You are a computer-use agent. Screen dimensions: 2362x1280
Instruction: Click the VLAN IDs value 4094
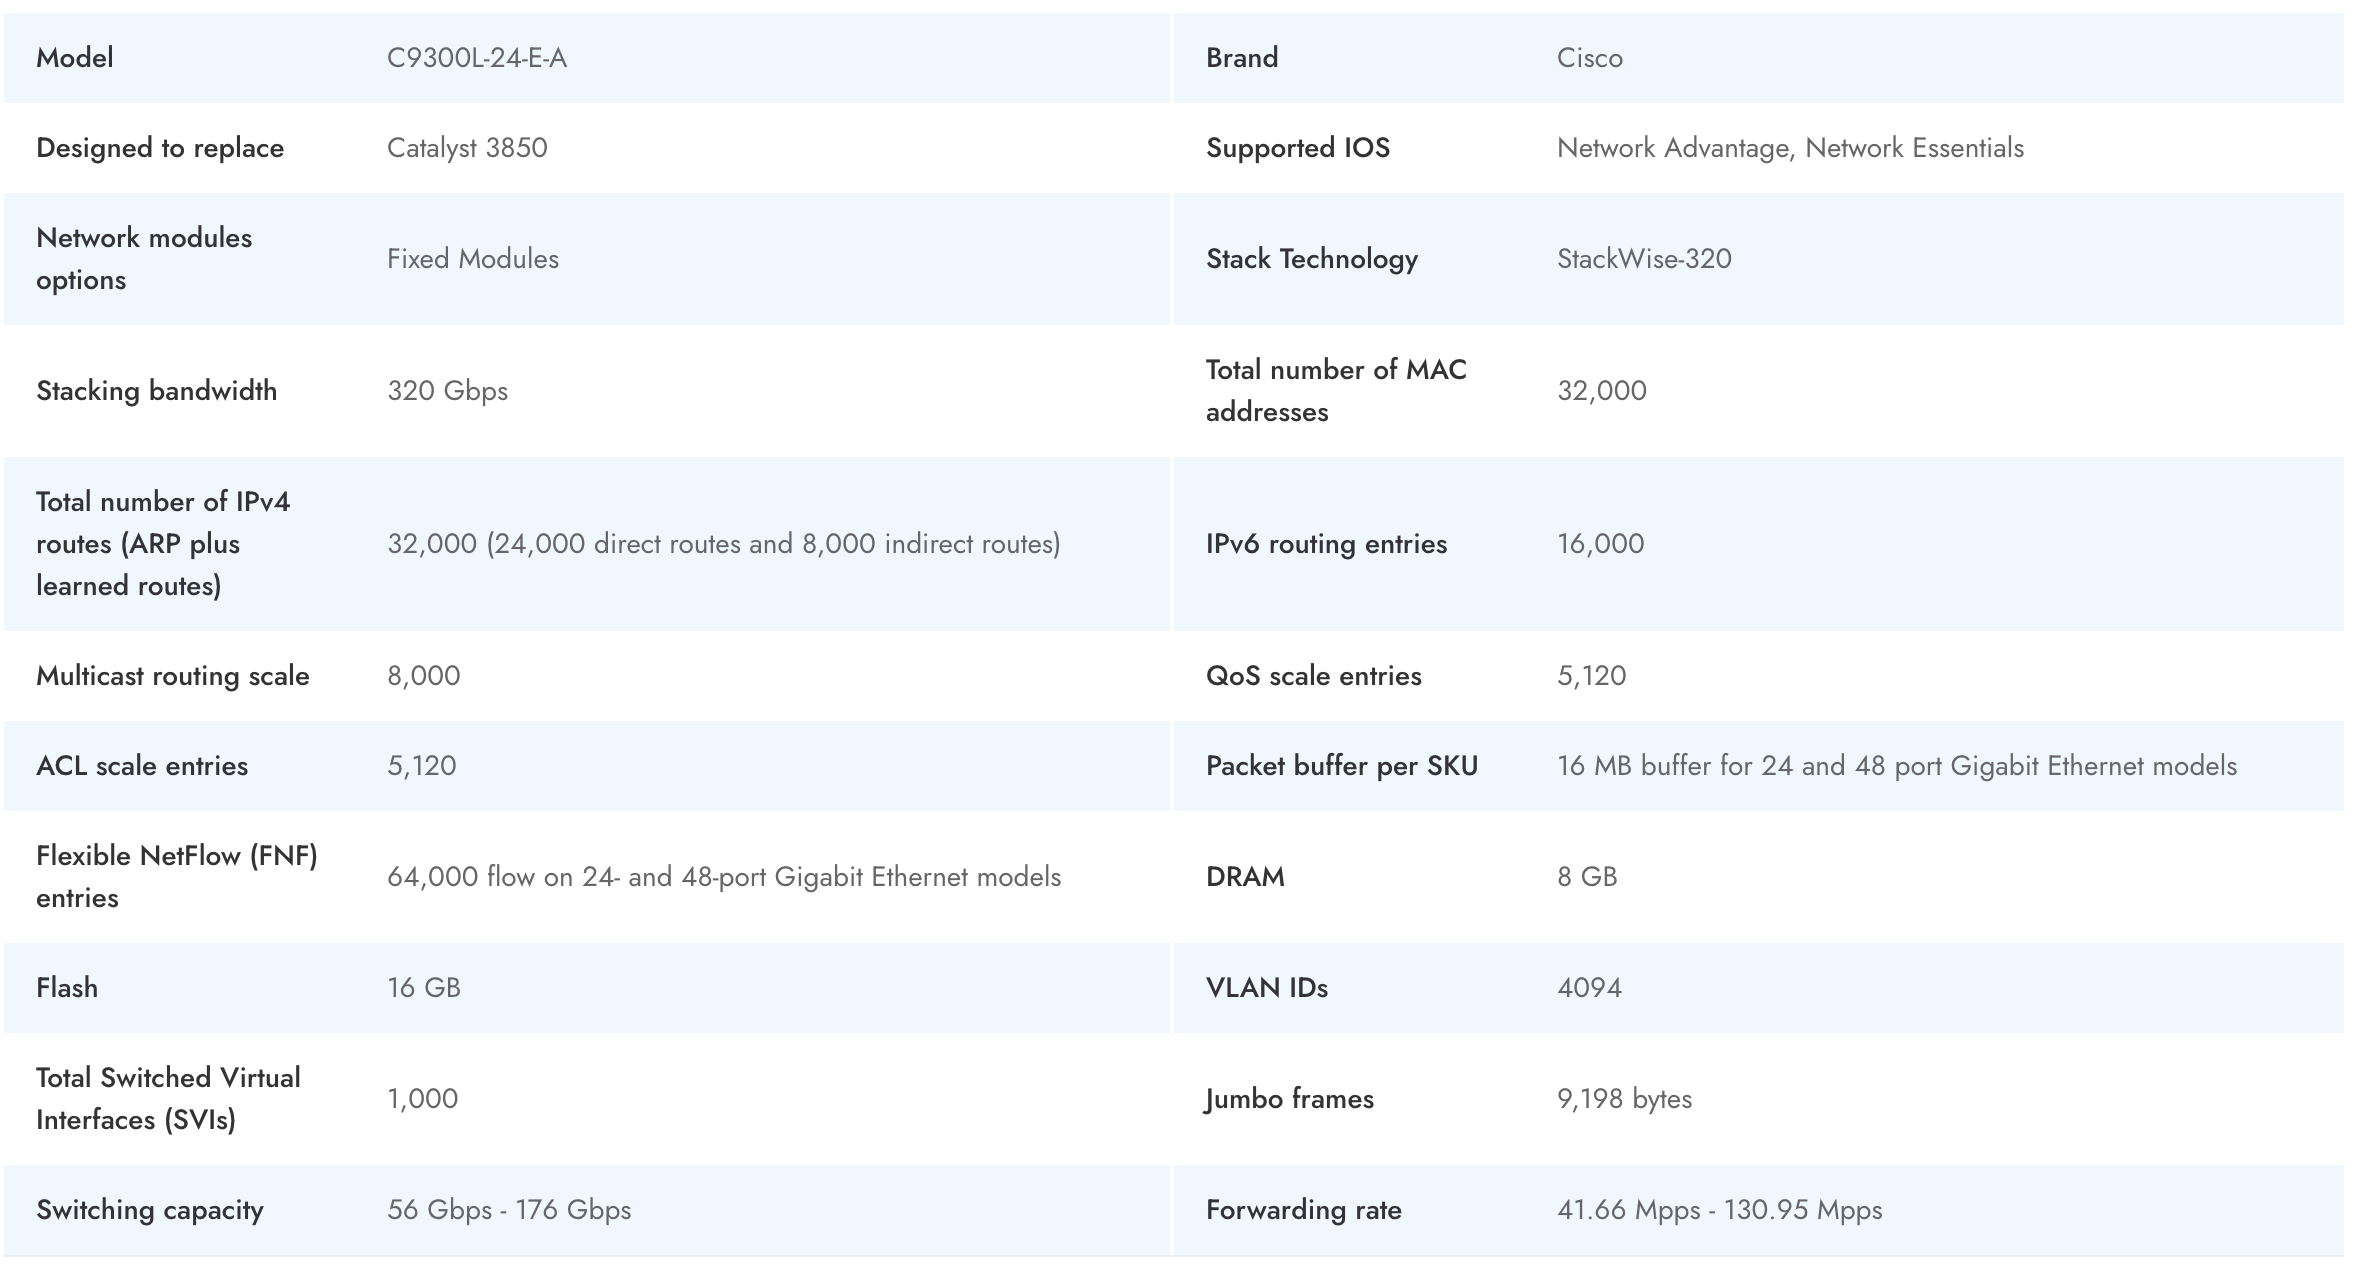click(1589, 988)
